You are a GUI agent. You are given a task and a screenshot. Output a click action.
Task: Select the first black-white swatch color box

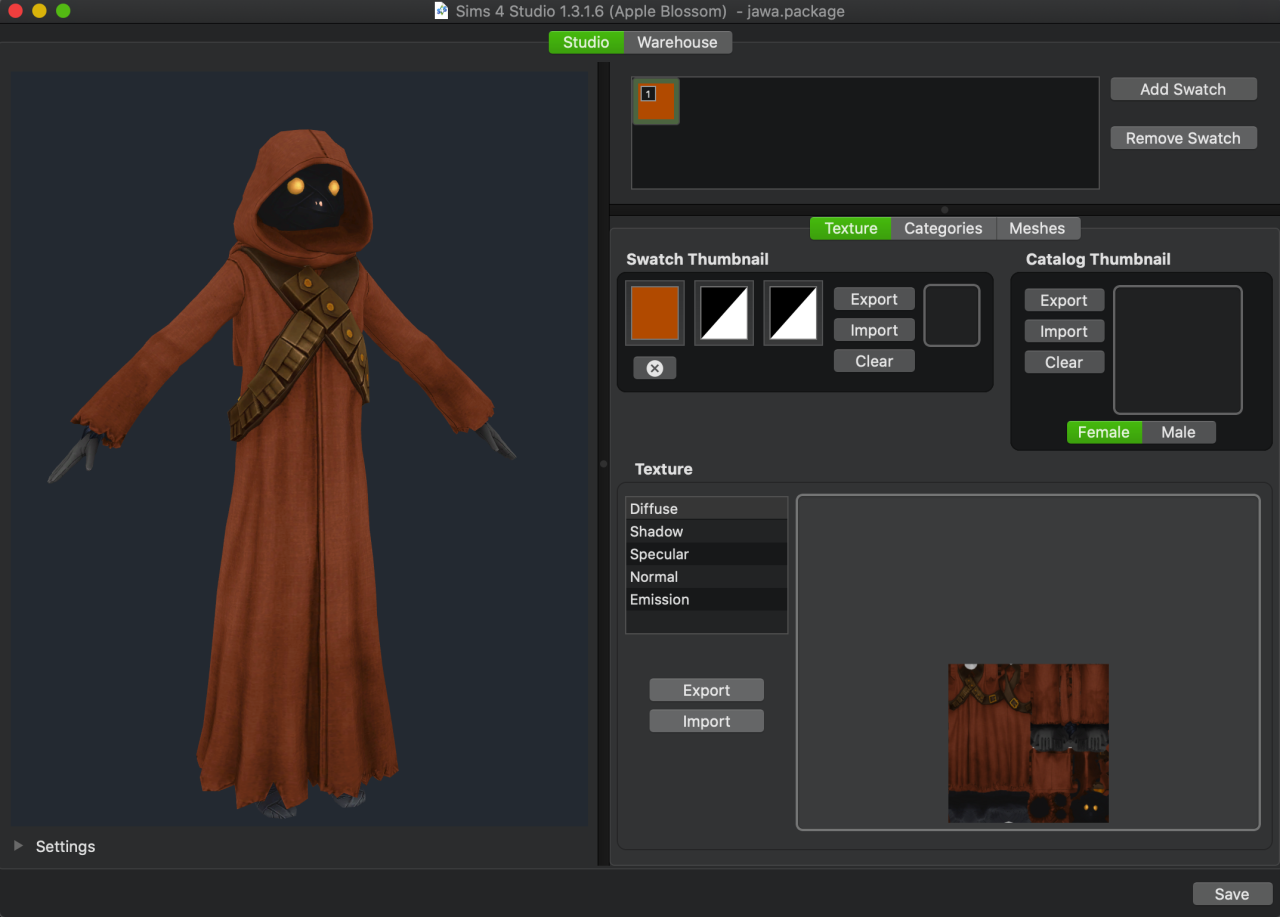pyautogui.click(x=724, y=313)
